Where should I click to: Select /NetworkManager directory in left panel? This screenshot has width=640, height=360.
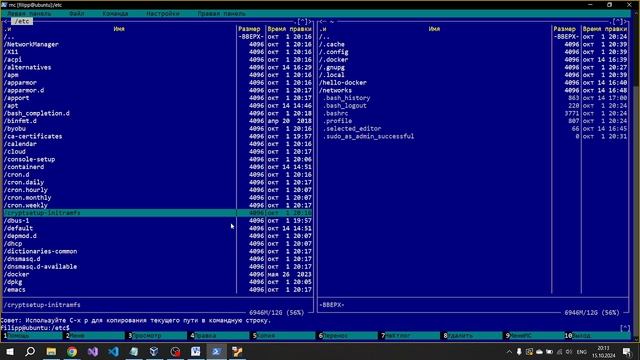click(158, 44)
